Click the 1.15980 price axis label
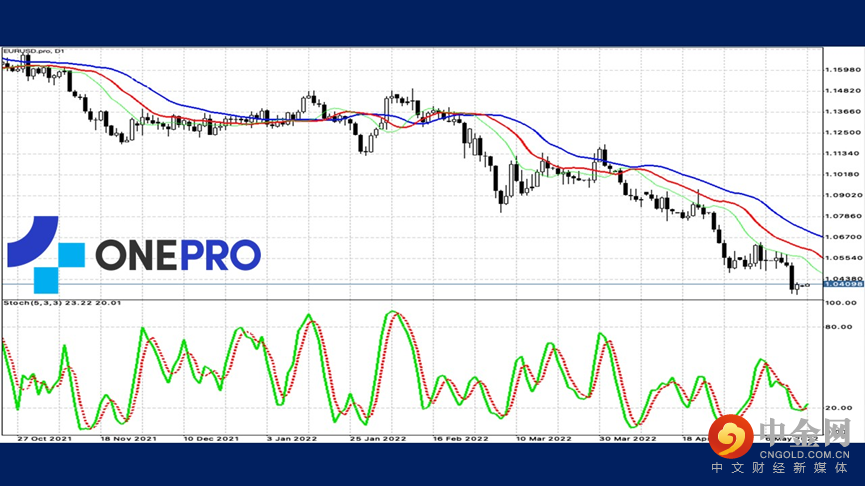This screenshot has height=486, width=865. coord(844,70)
